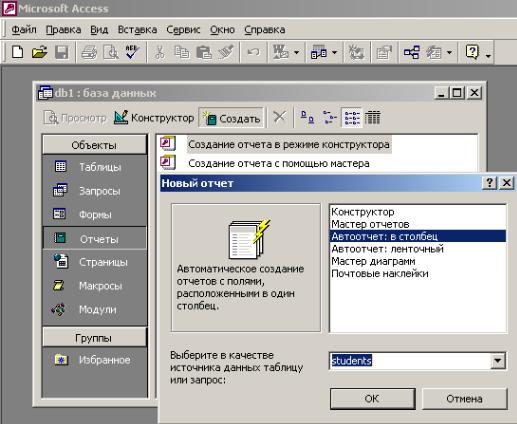Select Конструктор in the new report list
This screenshot has width=517, height=424.
point(418,212)
